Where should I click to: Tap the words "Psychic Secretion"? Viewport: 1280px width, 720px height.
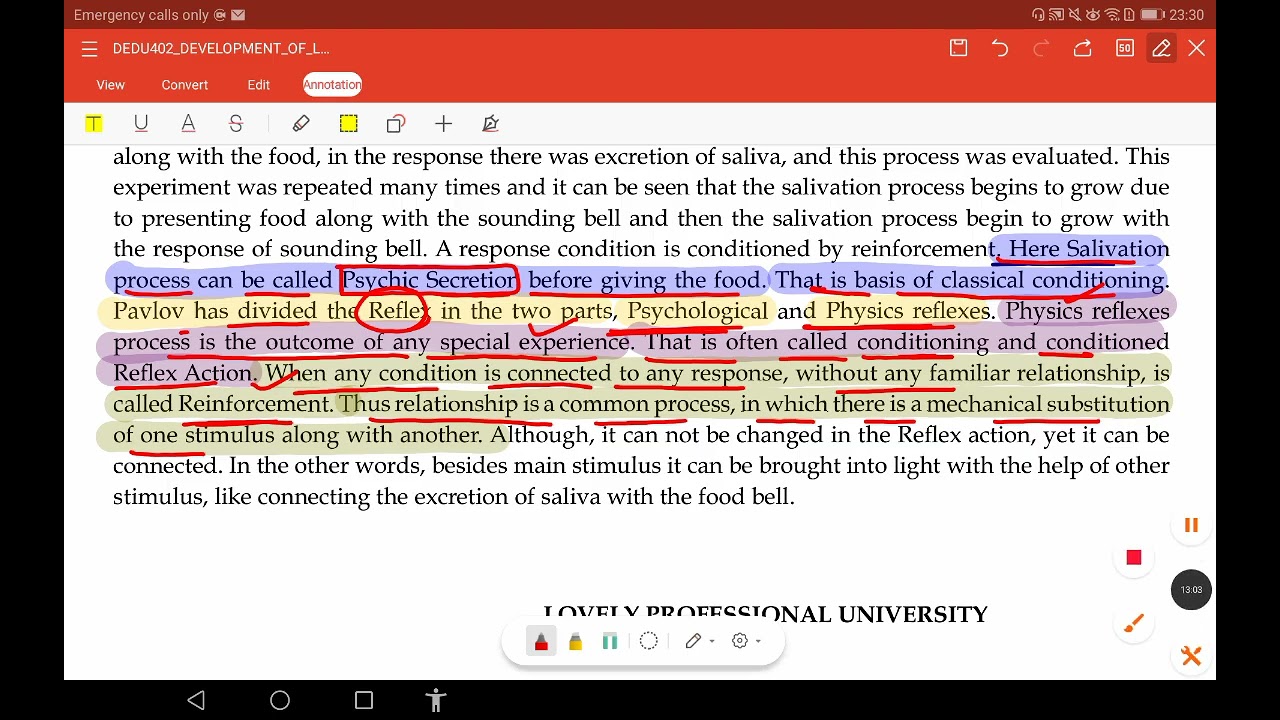coord(429,280)
